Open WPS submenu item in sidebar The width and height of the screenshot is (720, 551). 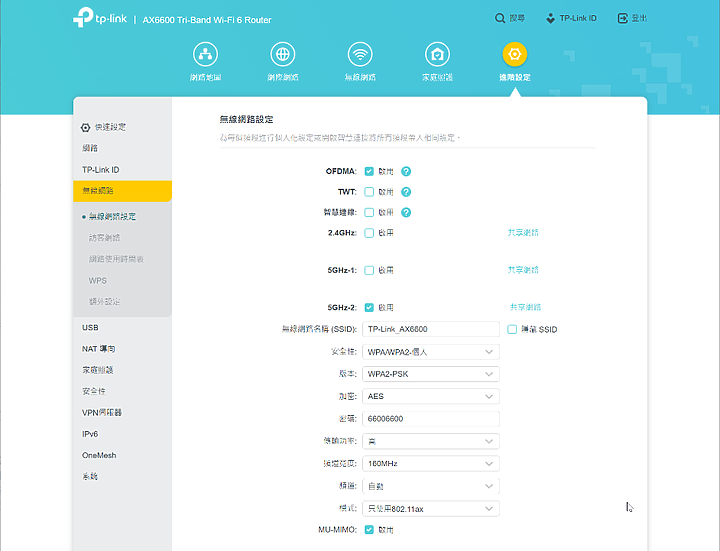[97, 281]
